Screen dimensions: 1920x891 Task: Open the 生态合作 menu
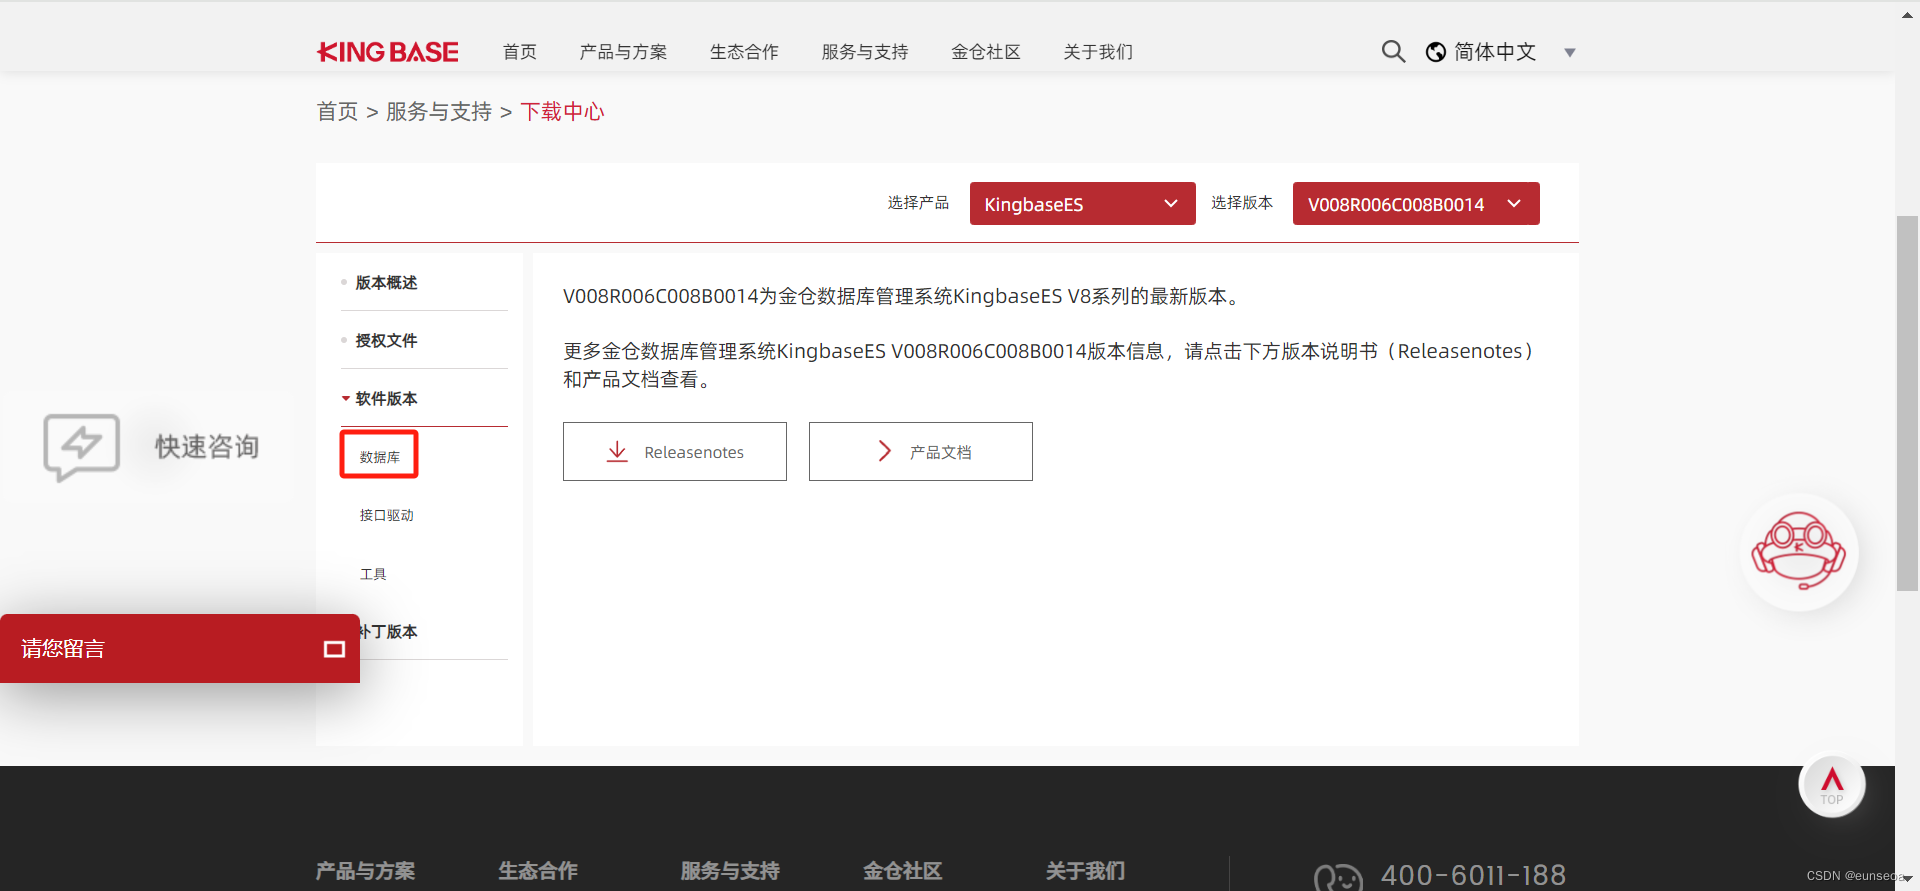pos(744,52)
